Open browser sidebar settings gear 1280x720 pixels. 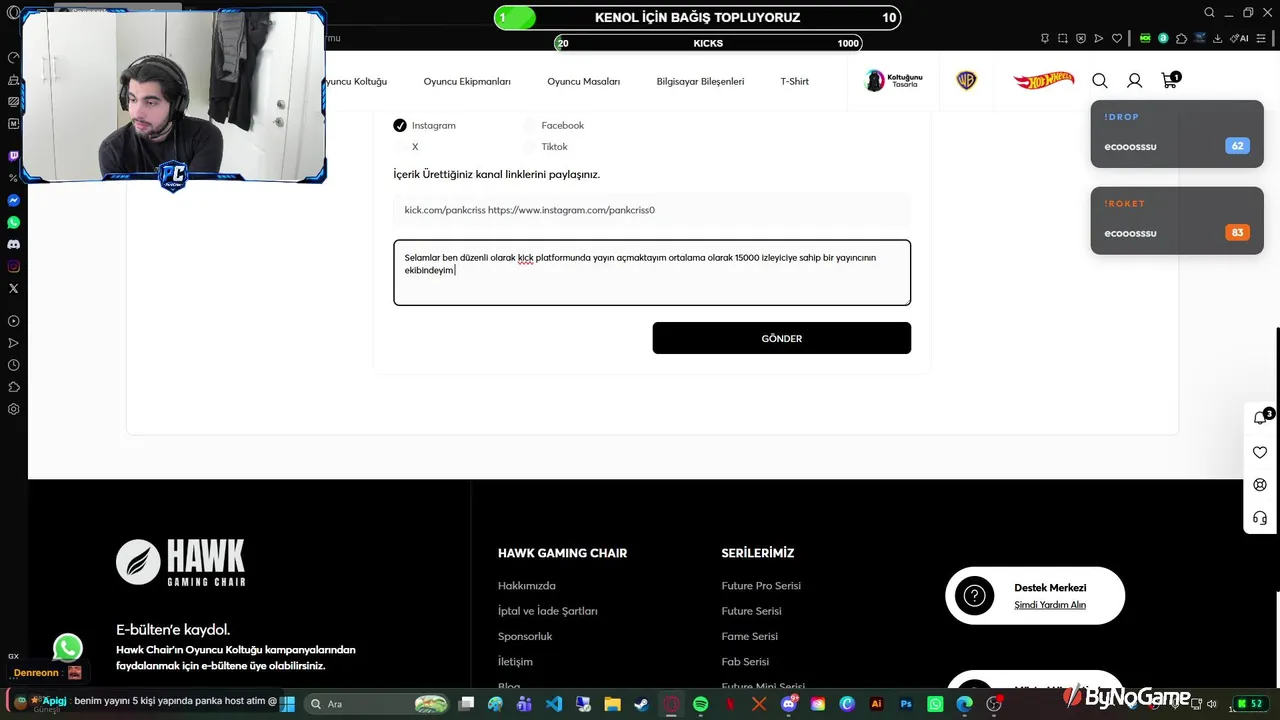click(13, 409)
